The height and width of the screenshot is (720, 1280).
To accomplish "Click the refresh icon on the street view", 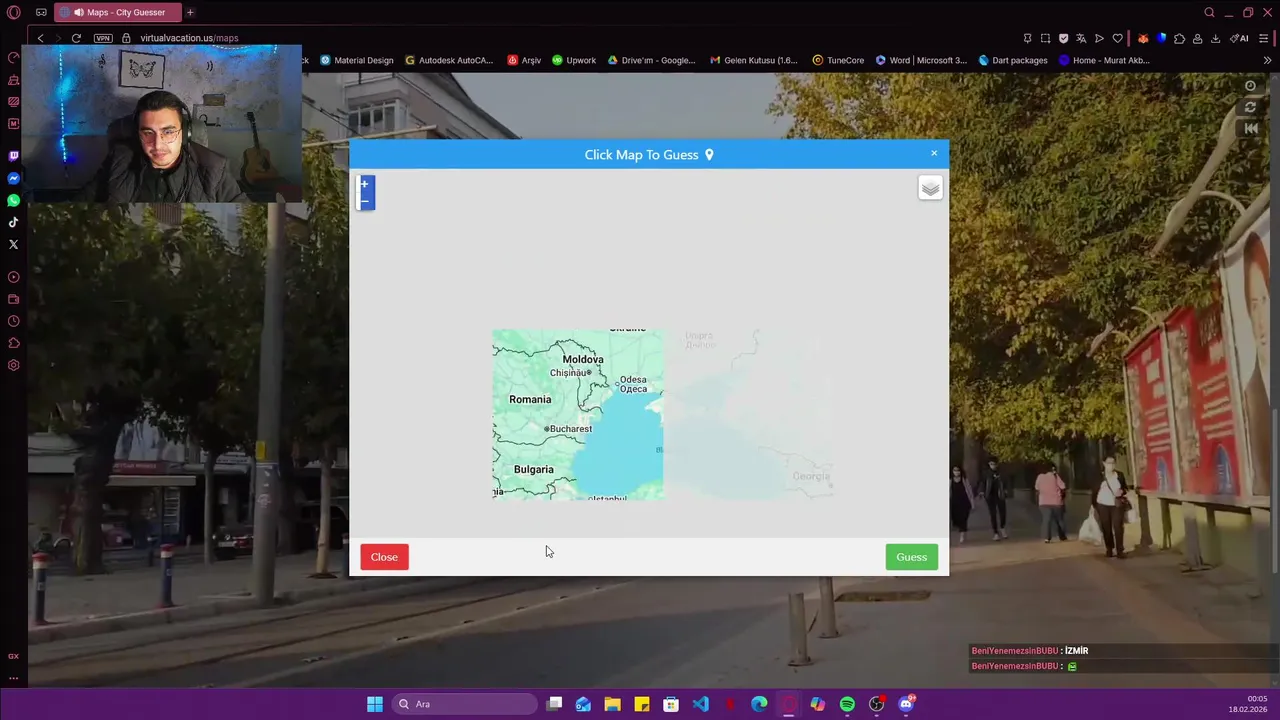I will (1250, 107).
